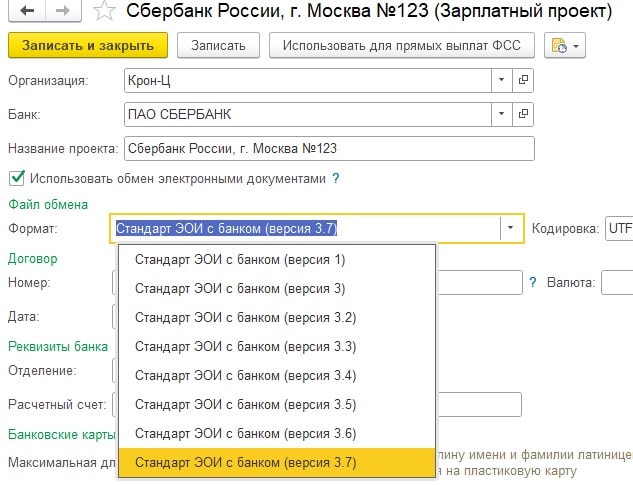Click the forward navigation arrow
Image resolution: width=633 pixels, height=485 pixels.
click(x=64, y=13)
